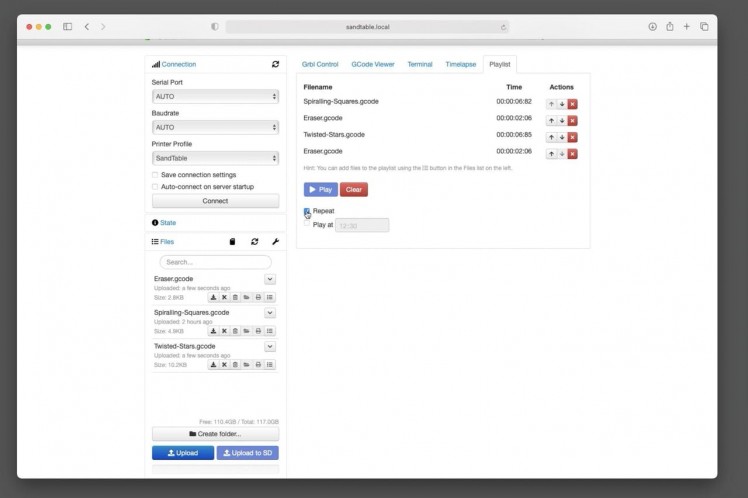Viewport: 748px width, 498px height.
Task: Delete Spiralling-Squares.gcode with the trash icon
Action: 235,331
